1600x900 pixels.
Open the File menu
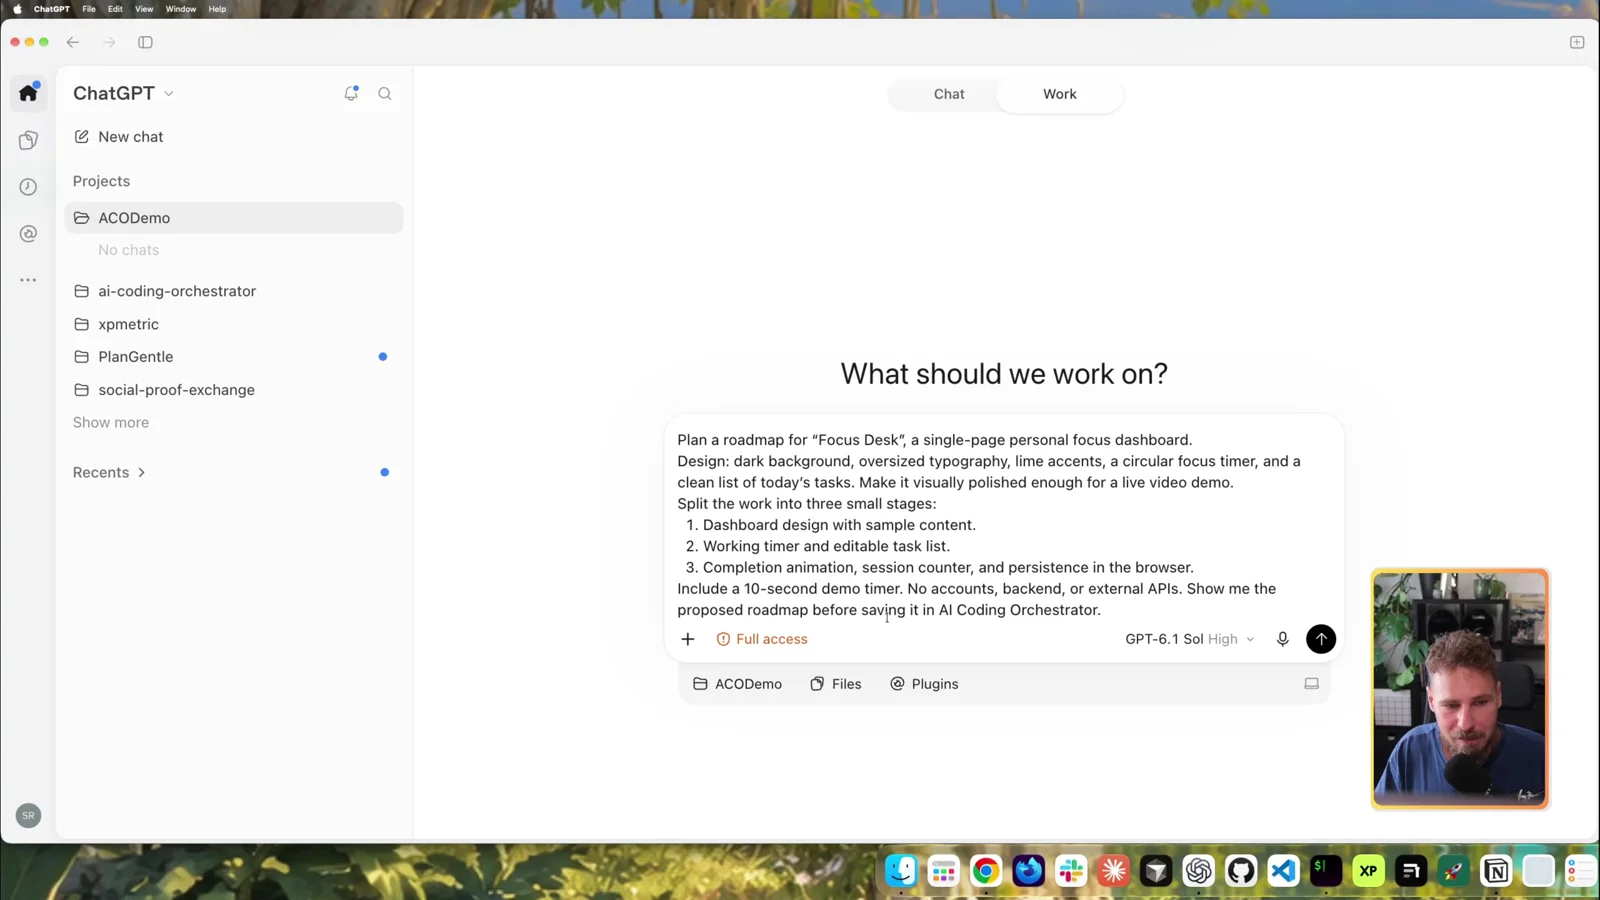[x=89, y=9]
